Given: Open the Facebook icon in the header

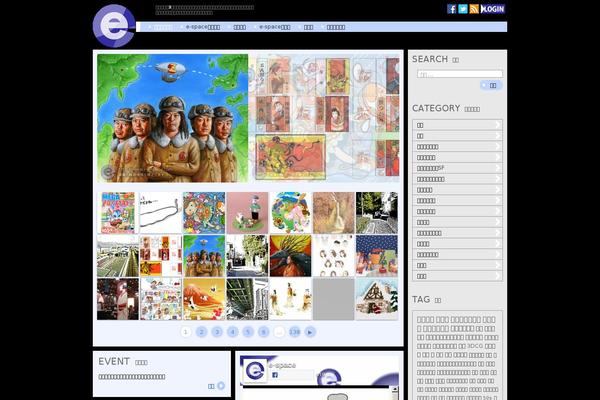Looking at the screenshot, I should (x=452, y=9).
